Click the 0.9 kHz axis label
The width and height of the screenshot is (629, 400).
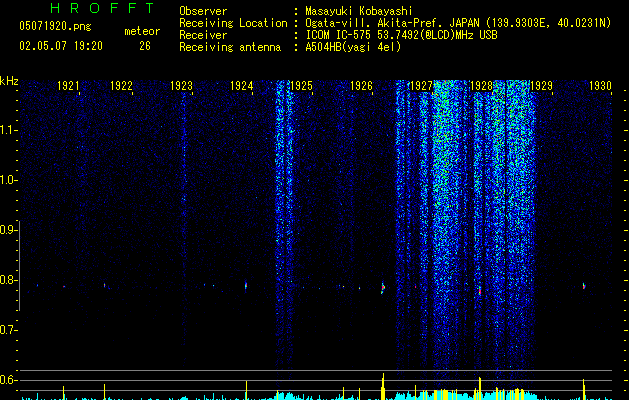click(8, 230)
